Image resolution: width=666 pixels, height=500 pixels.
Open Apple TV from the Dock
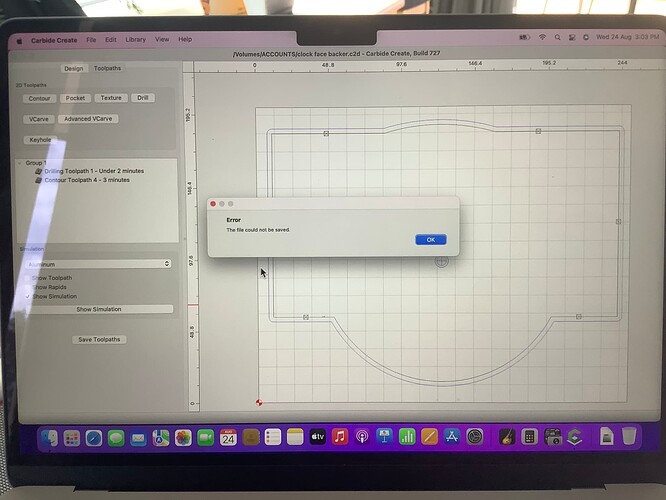(x=318, y=437)
